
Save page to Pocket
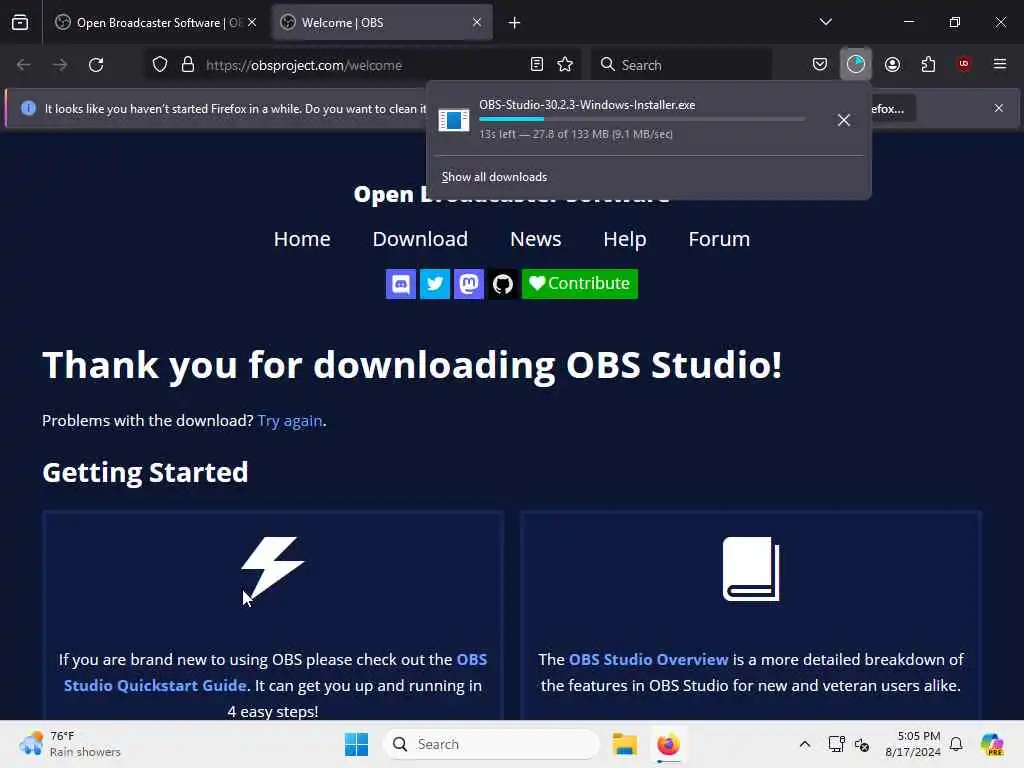click(x=820, y=65)
